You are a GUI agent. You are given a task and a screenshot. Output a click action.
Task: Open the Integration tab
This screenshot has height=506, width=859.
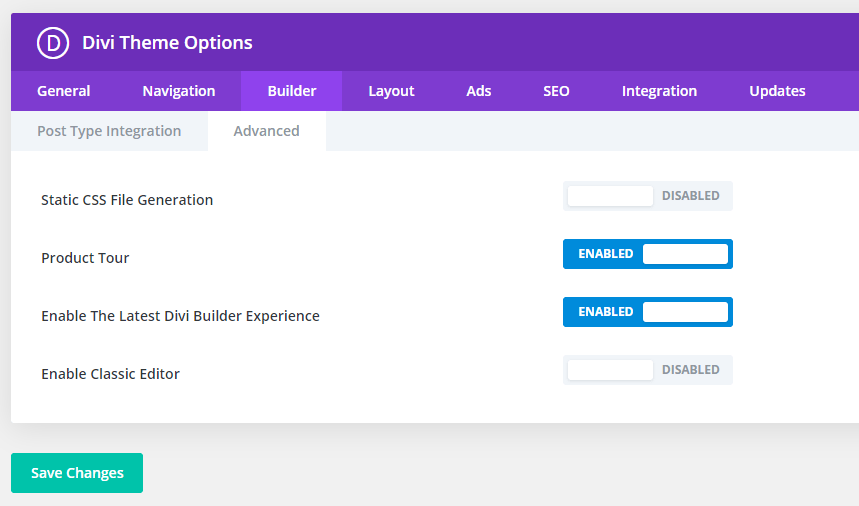click(659, 91)
